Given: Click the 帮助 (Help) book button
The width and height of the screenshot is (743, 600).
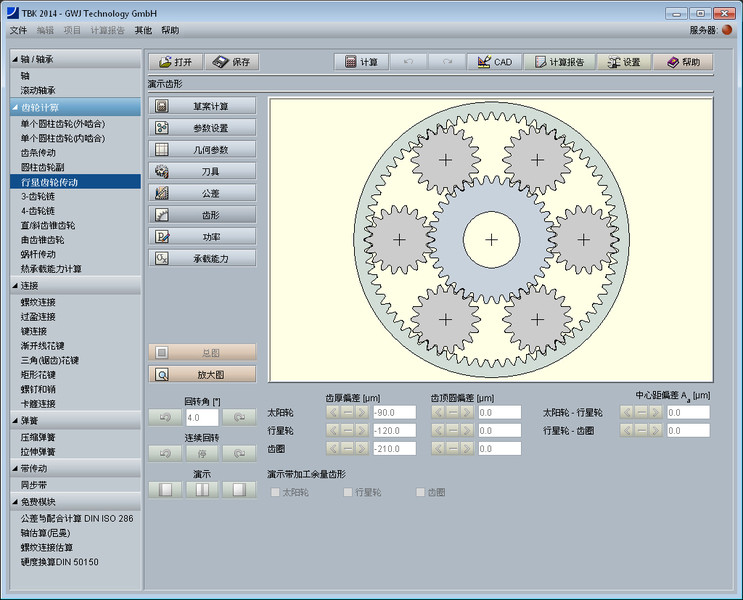Looking at the screenshot, I should pyautogui.click(x=683, y=62).
